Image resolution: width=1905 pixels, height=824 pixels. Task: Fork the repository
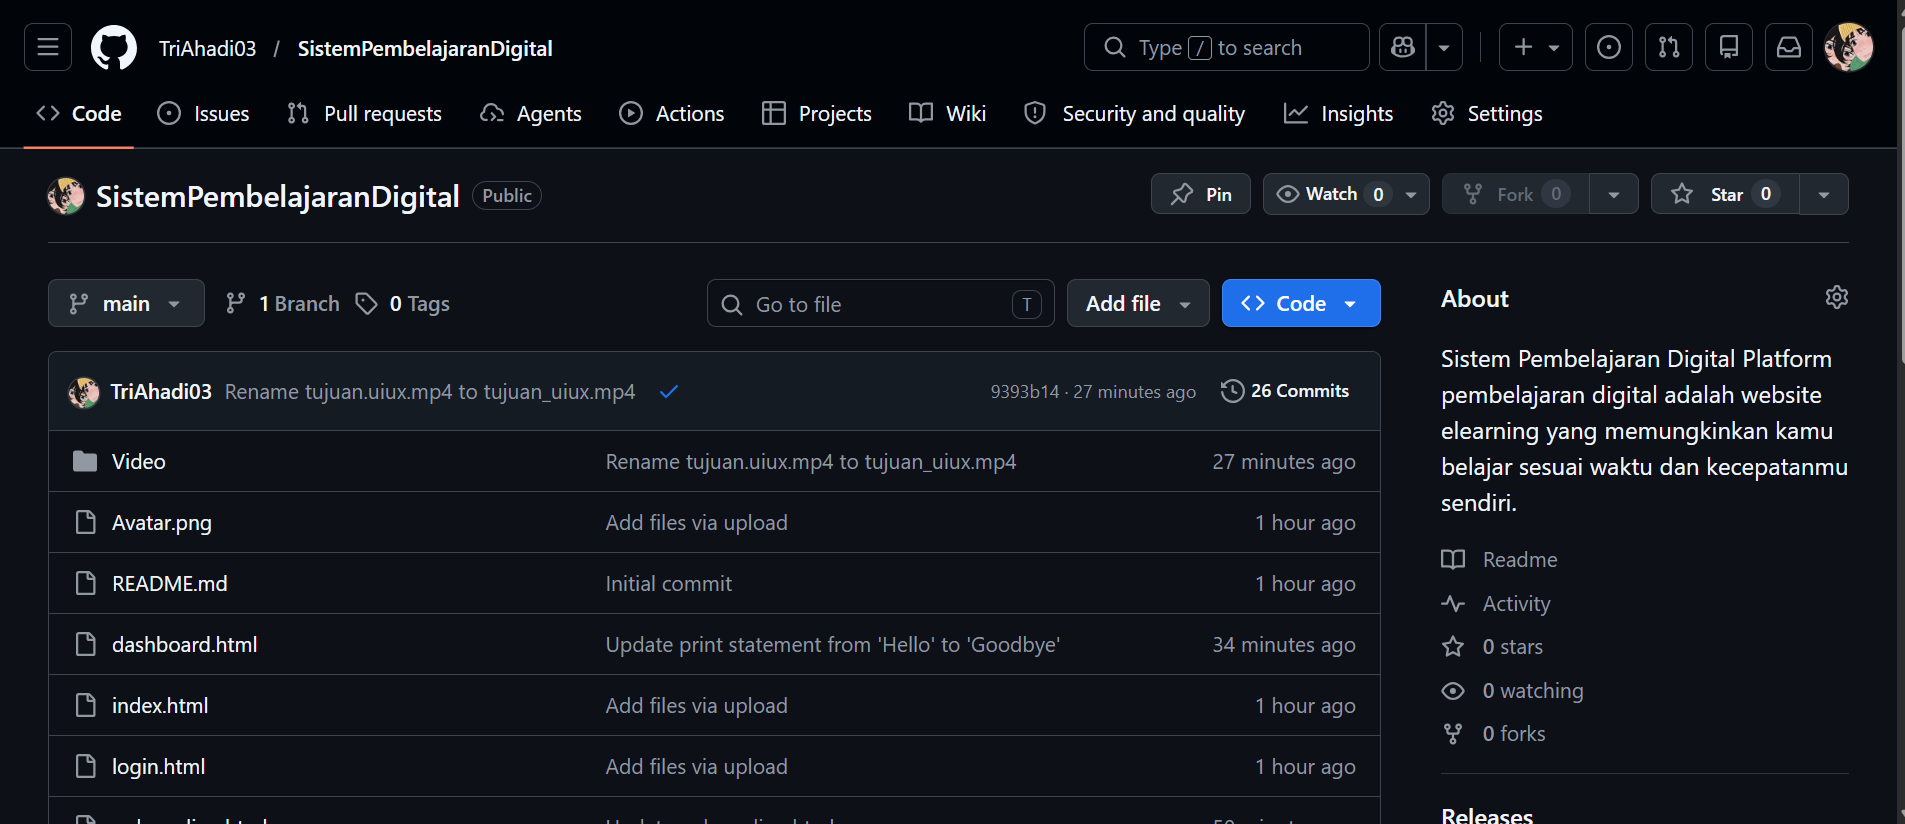[x=1516, y=194]
